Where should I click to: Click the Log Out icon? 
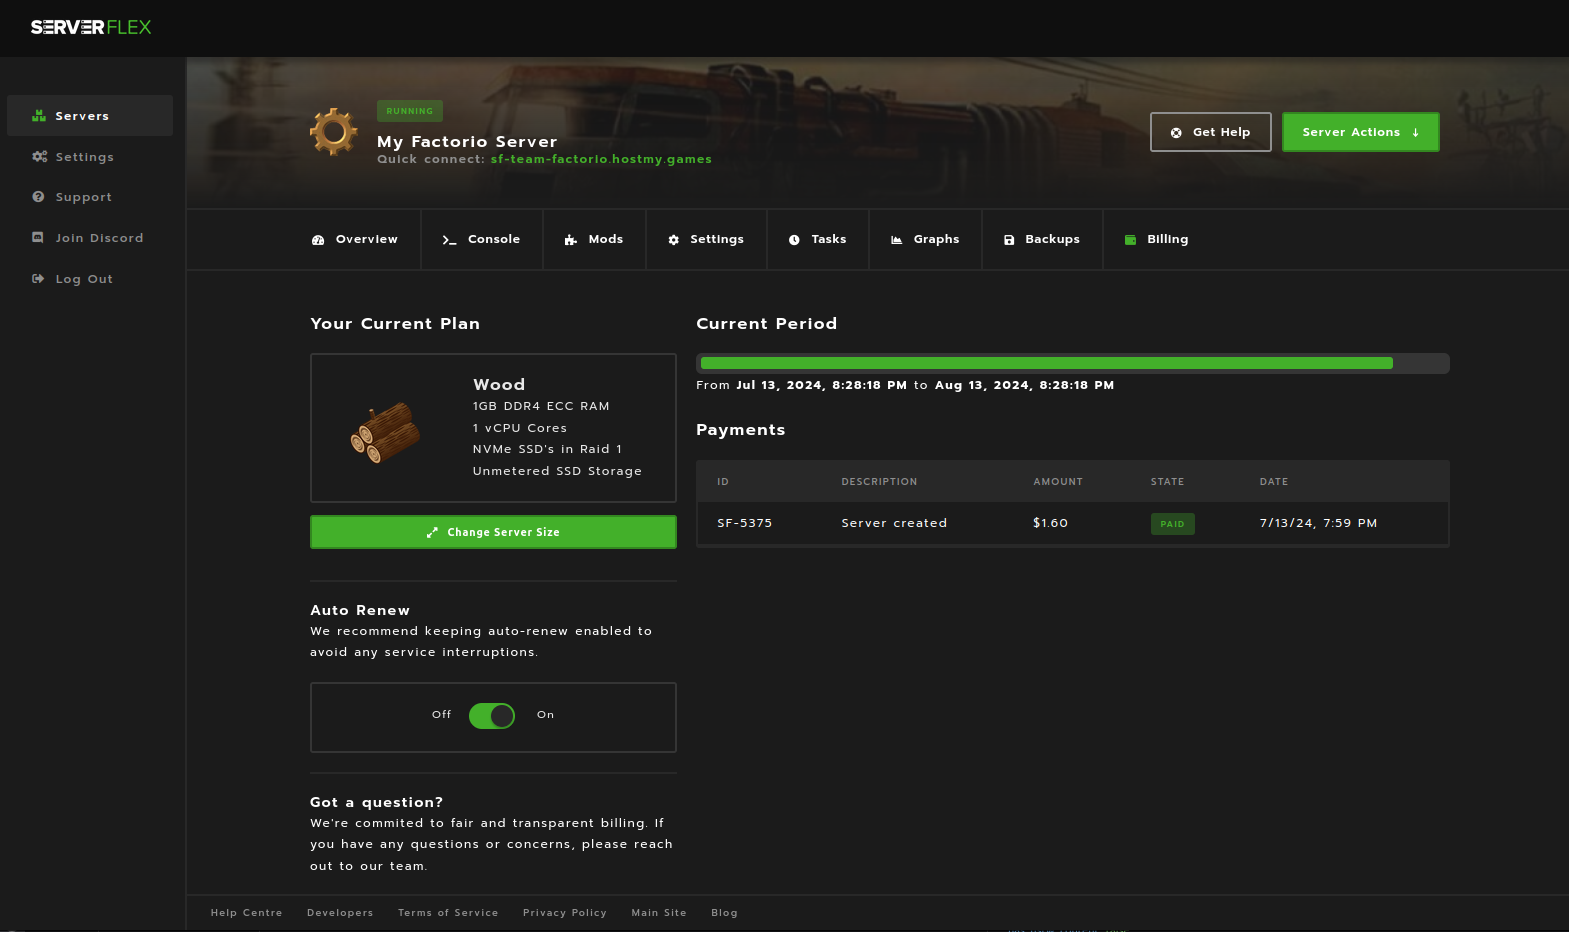point(38,279)
